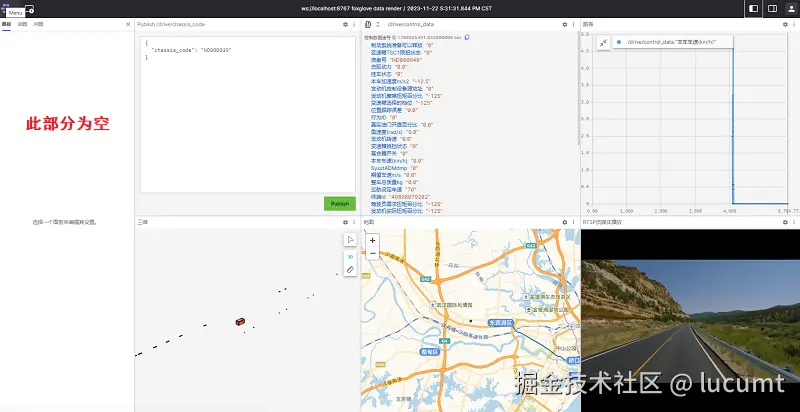Open more-options menu of Publish panel
800x412 pixels.
pyautogui.click(x=354, y=24)
